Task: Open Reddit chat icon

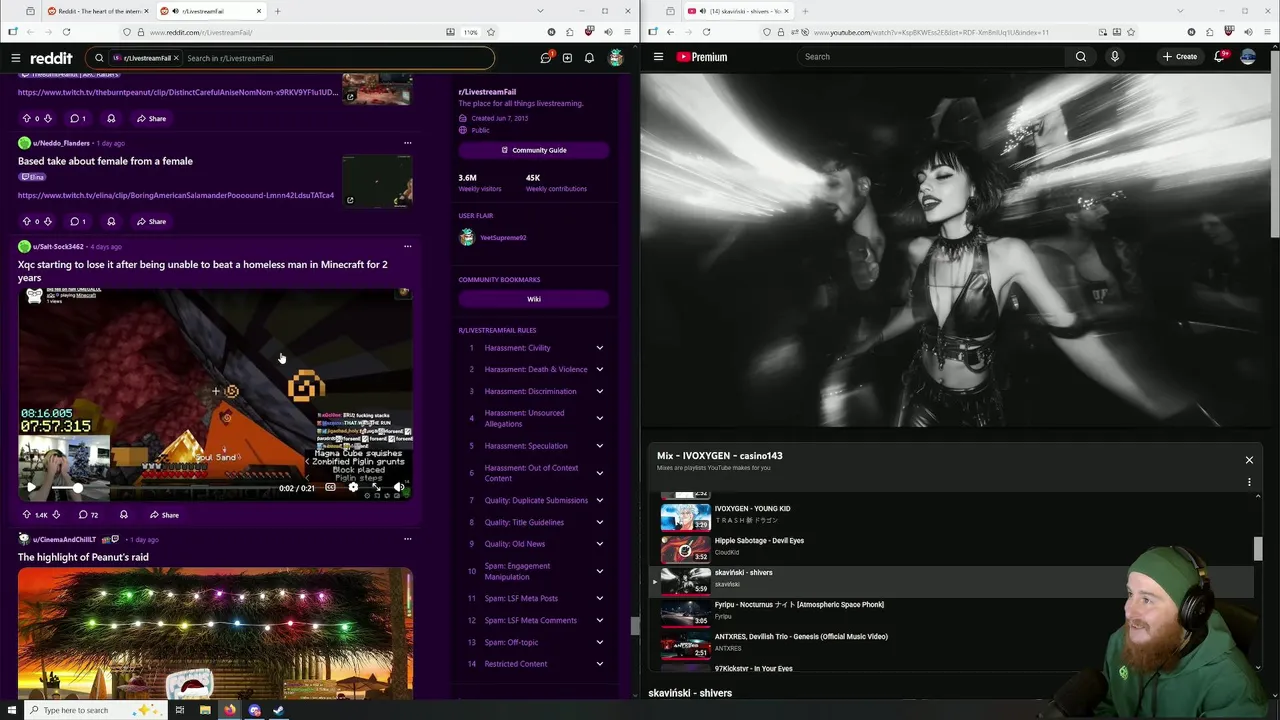Action: tap(545, 58)
